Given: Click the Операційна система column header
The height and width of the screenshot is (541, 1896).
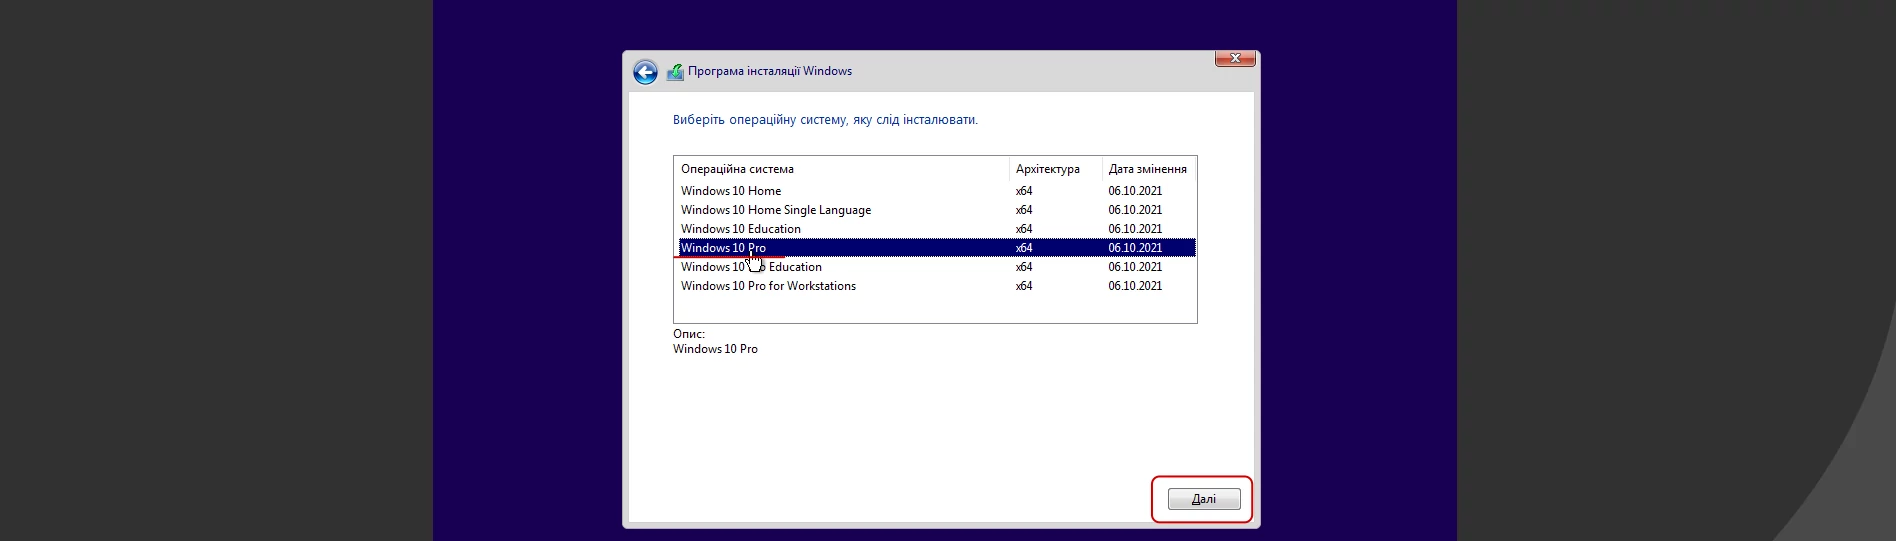Looking at the screenshot, I should tap(842, 169).
